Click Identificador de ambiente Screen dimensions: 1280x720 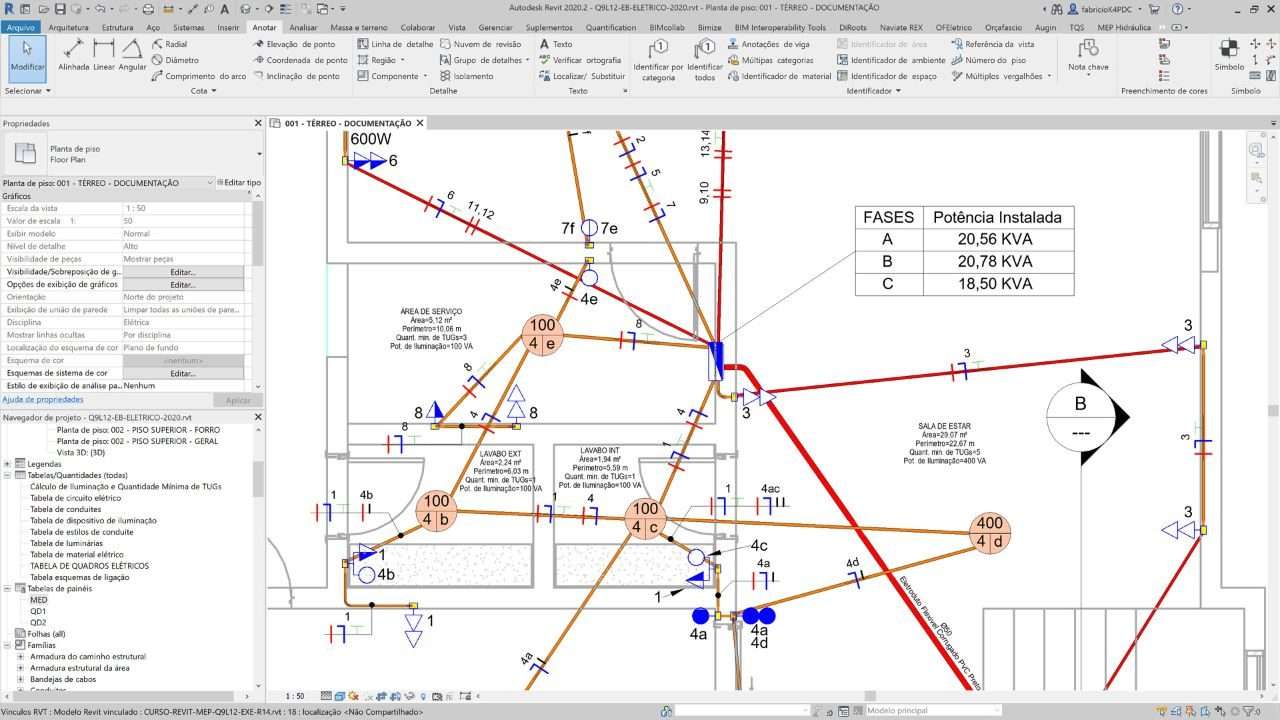pyautogui.click(x=891, y=60)
